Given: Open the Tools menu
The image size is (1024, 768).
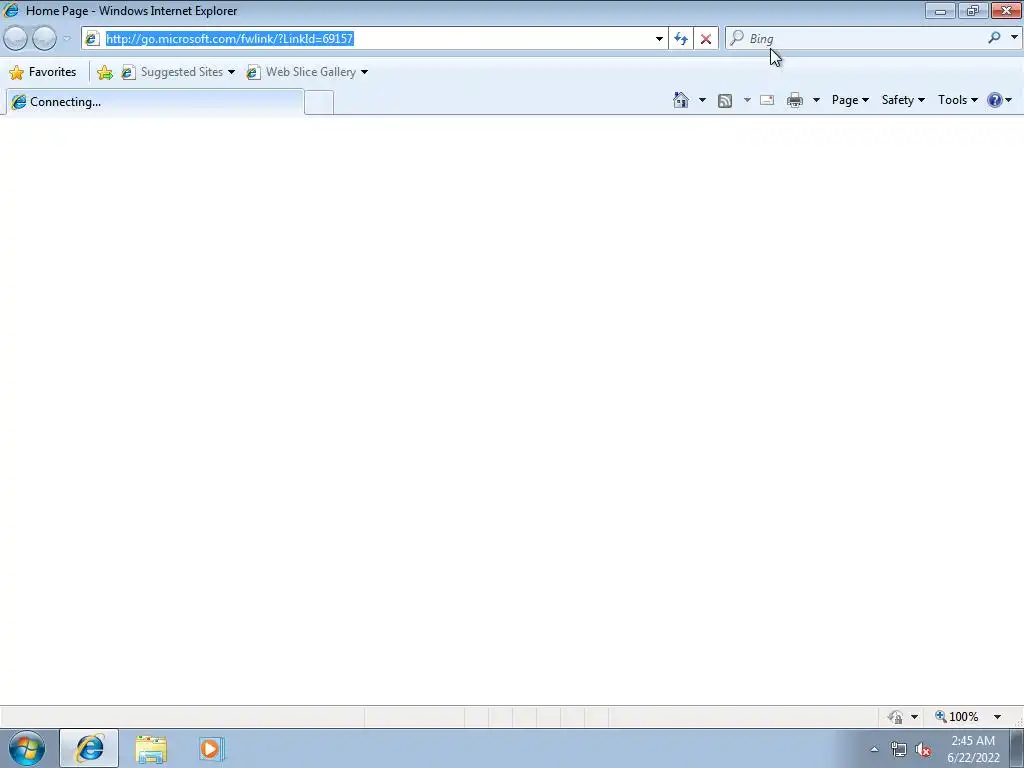Looking at the screenshot, I should tap(957, 100).
